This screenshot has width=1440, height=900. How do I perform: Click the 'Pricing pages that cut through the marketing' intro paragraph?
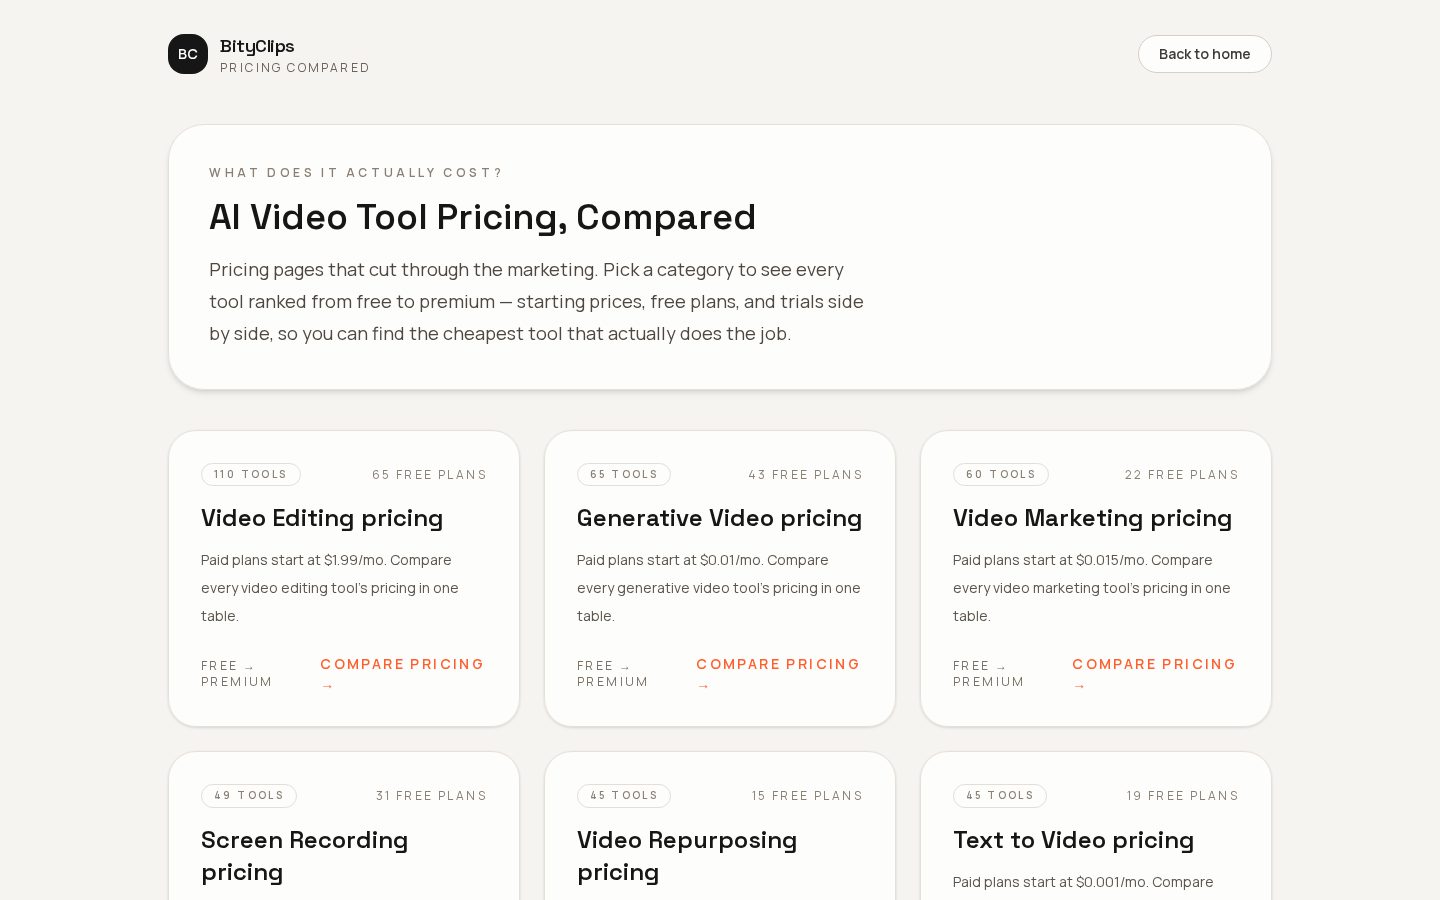point(536,301)
